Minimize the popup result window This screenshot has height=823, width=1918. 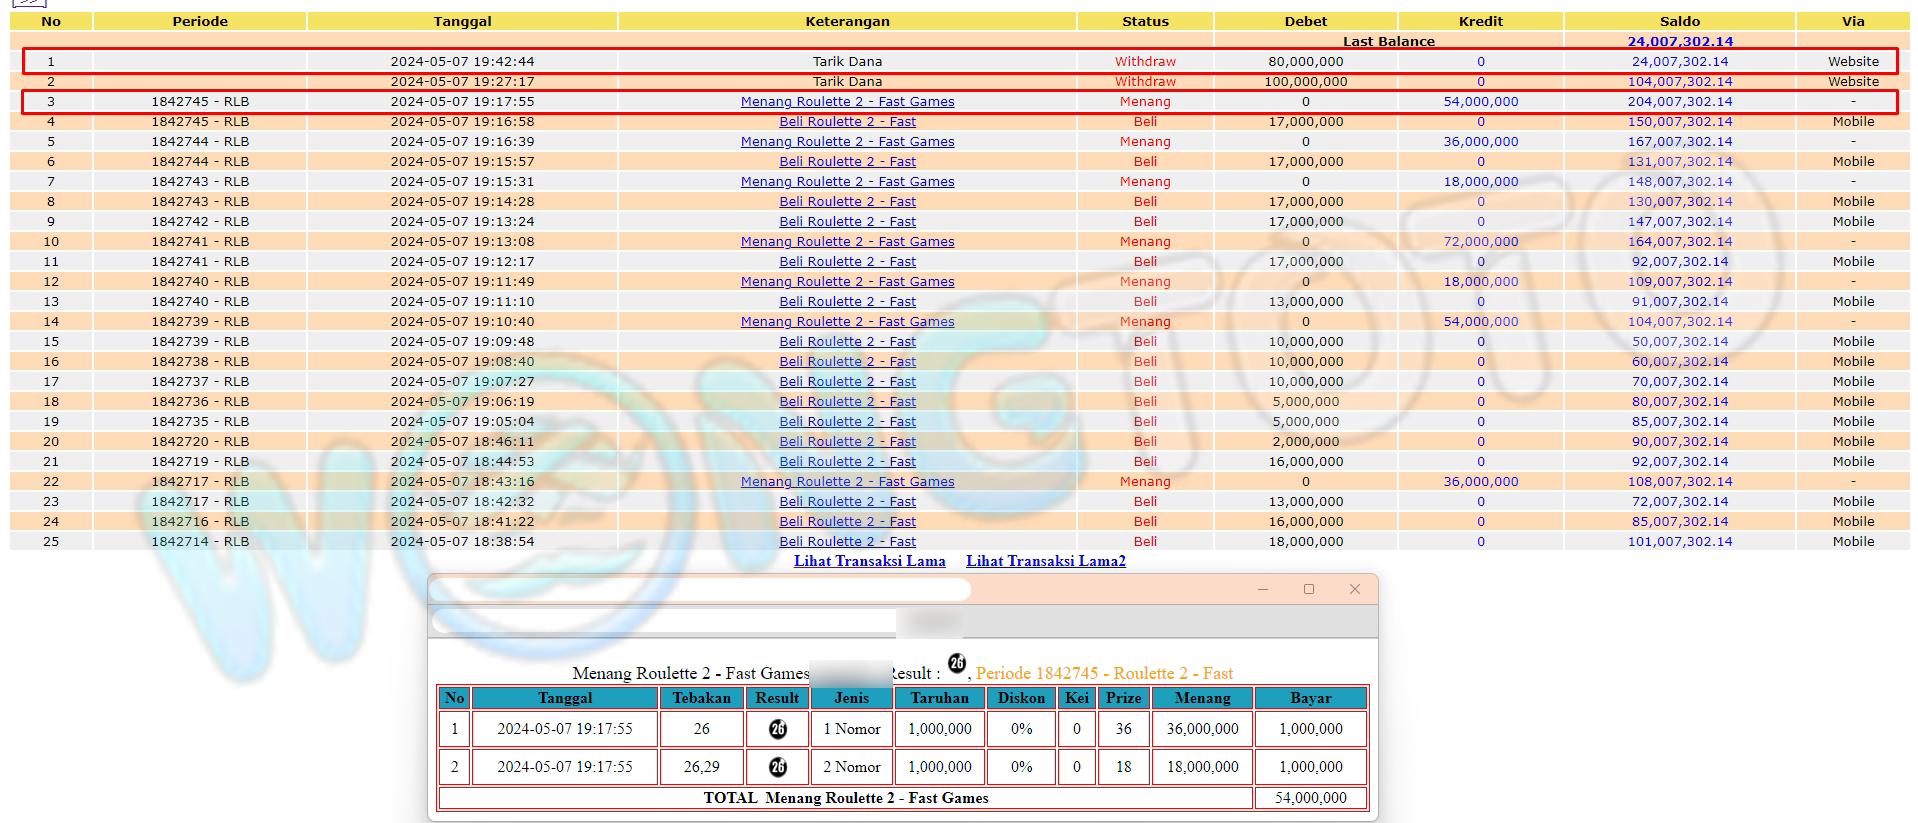coord(1263,589)
